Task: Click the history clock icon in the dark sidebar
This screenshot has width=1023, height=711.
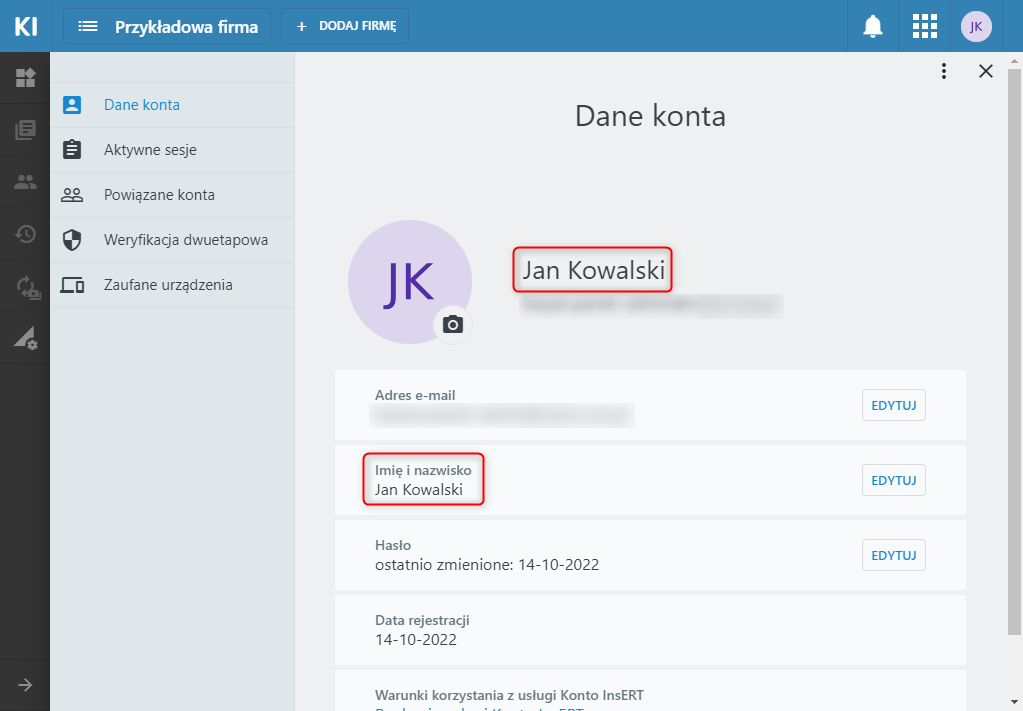Action: coord(25,234)
